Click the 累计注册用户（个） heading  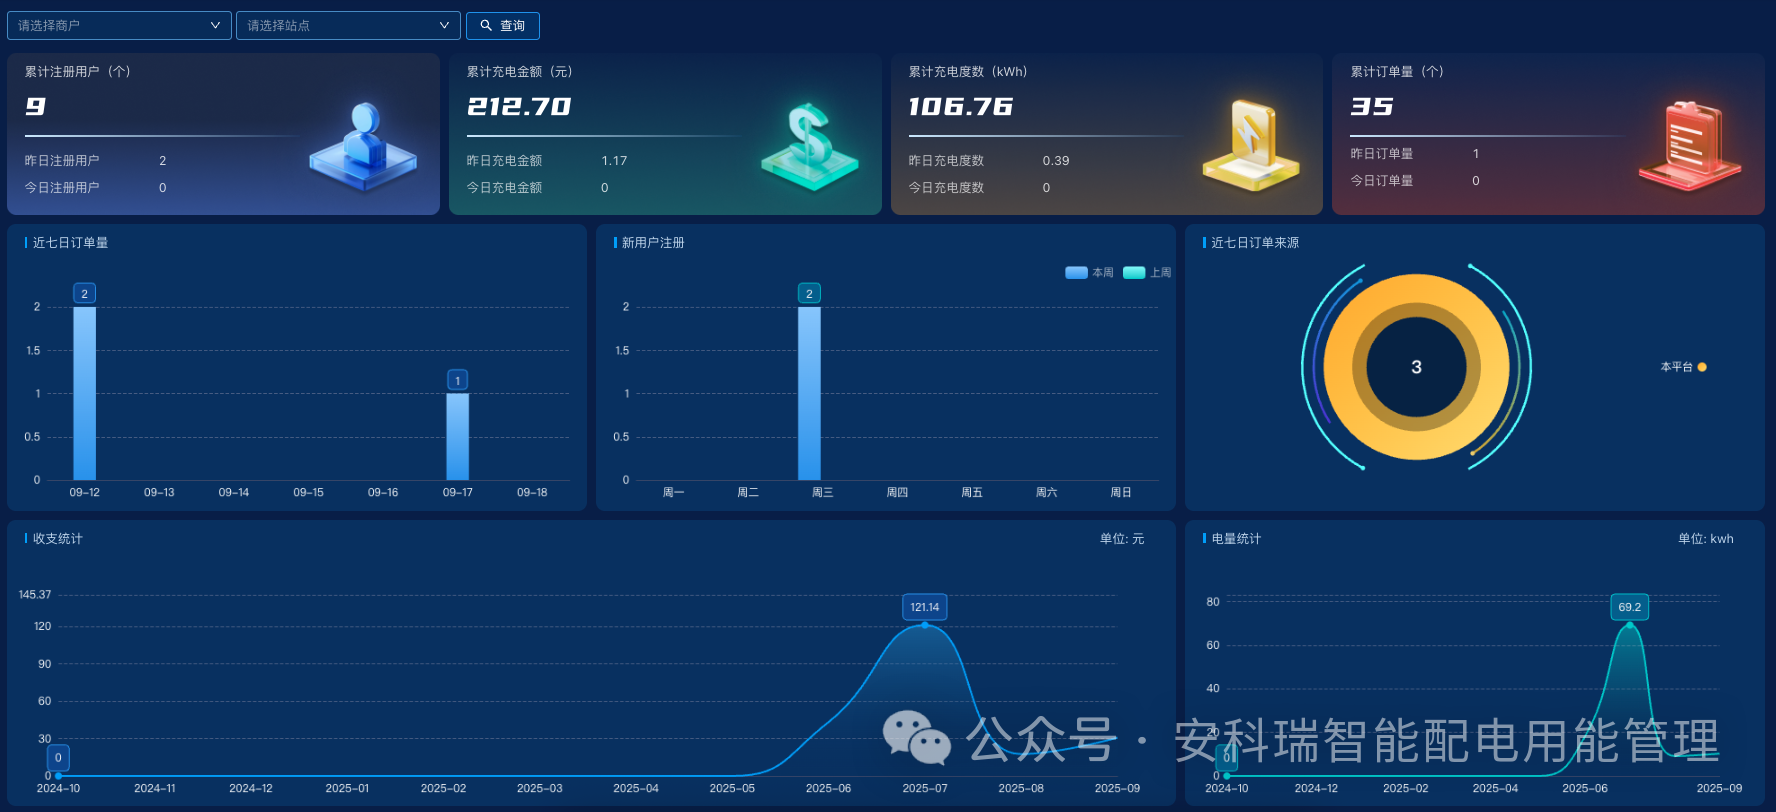tap(78, 72)
